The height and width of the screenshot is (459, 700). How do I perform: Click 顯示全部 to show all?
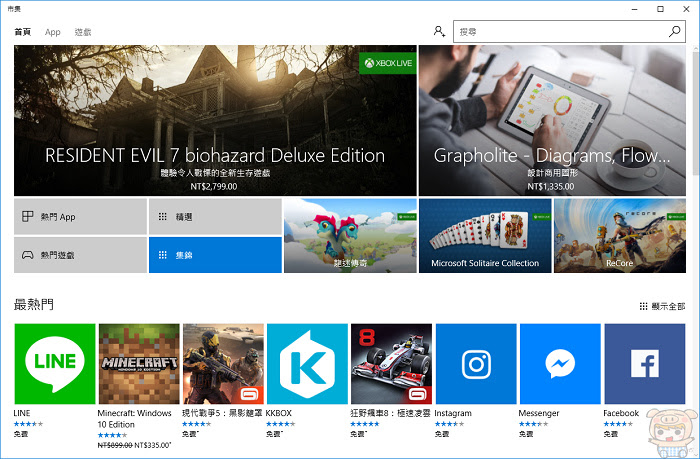click(x=662, y=306)
